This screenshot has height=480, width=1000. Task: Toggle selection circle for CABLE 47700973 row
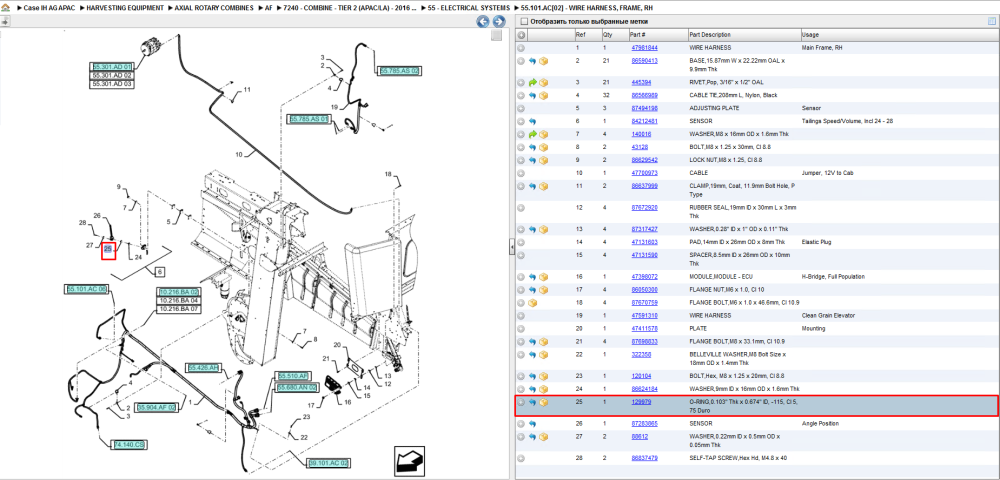point(522,173)
